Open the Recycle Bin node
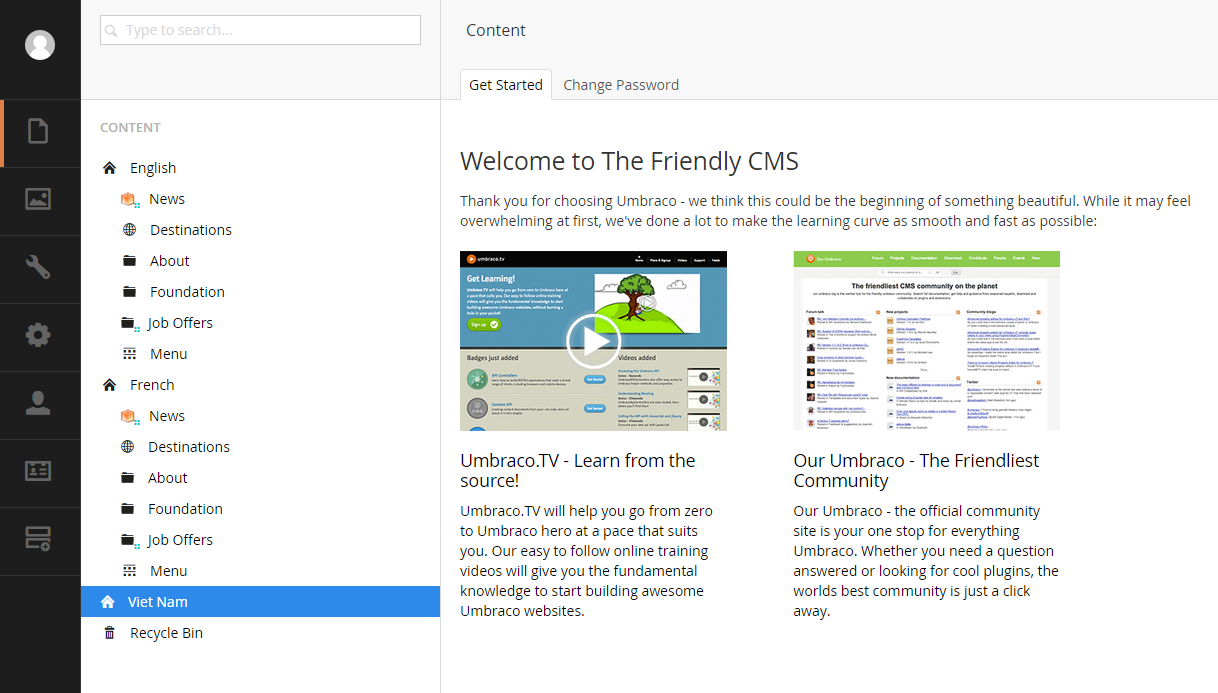 pos(166,633)
